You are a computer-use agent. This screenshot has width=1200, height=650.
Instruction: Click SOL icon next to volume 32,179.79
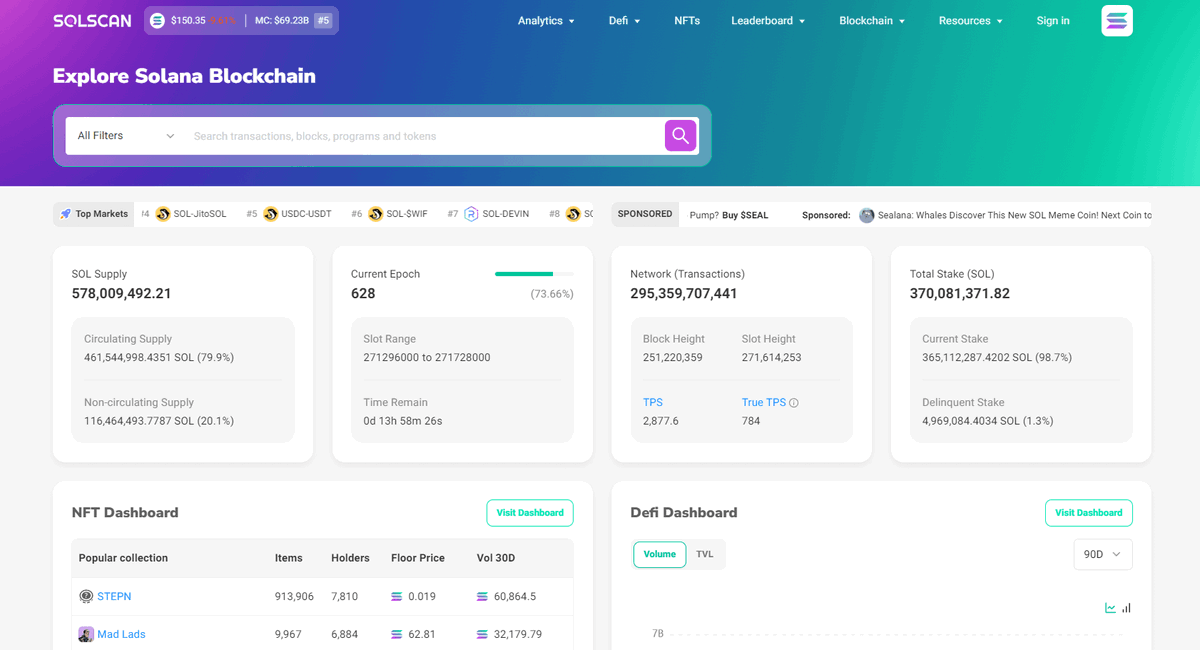click(483, 635)
